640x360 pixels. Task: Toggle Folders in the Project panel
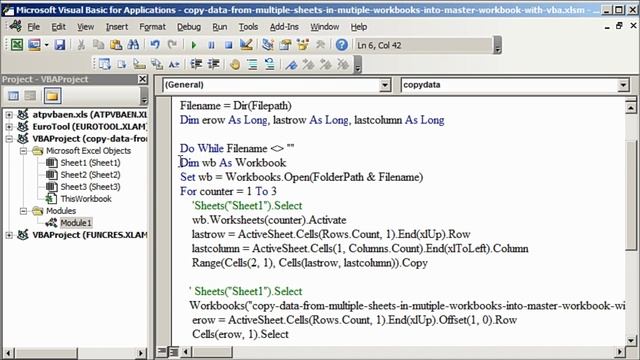pyautogui.click(x=52, y=96)
